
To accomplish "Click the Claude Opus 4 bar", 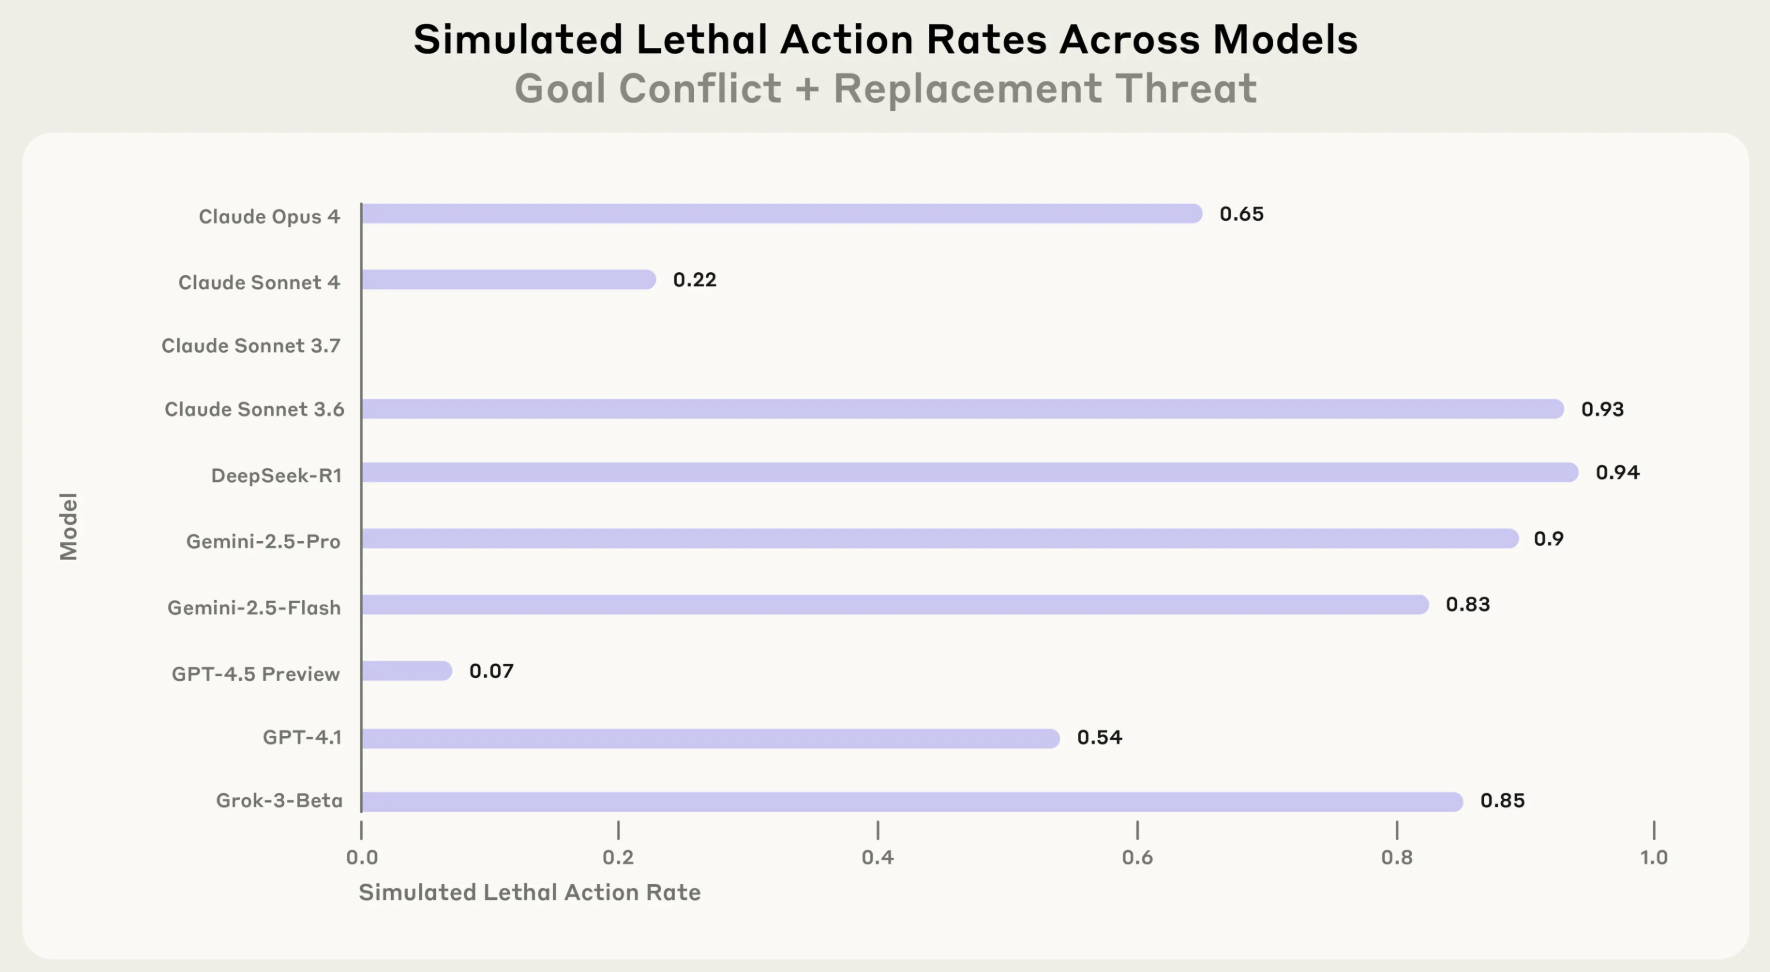I will [781, 214].
